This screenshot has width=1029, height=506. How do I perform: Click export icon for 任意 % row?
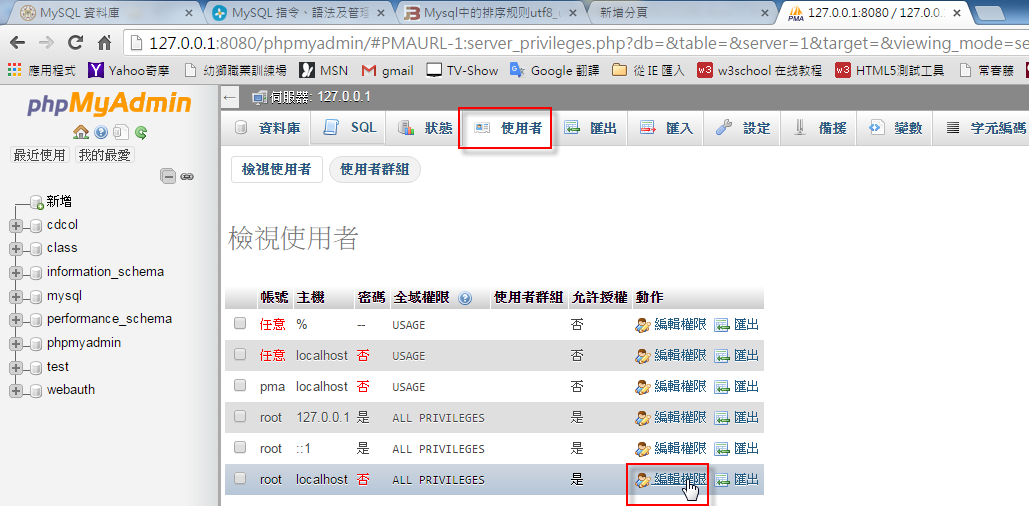tap(721, 325)
